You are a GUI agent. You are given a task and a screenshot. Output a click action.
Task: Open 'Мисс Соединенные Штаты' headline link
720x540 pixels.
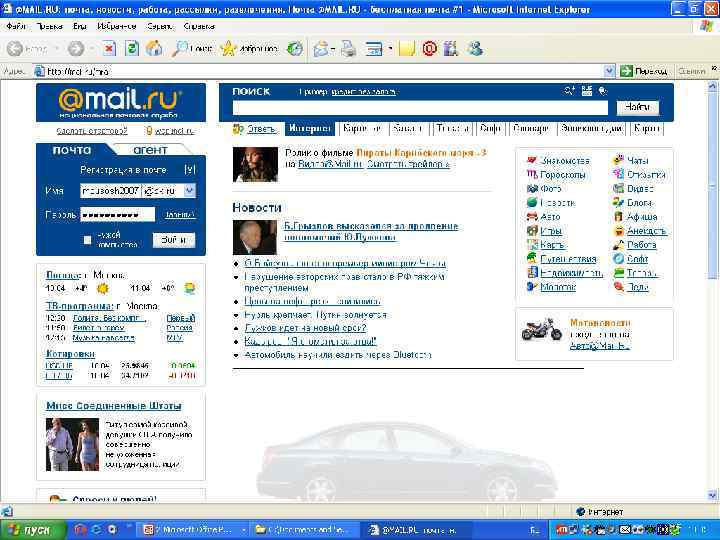(x=114, y=406)
